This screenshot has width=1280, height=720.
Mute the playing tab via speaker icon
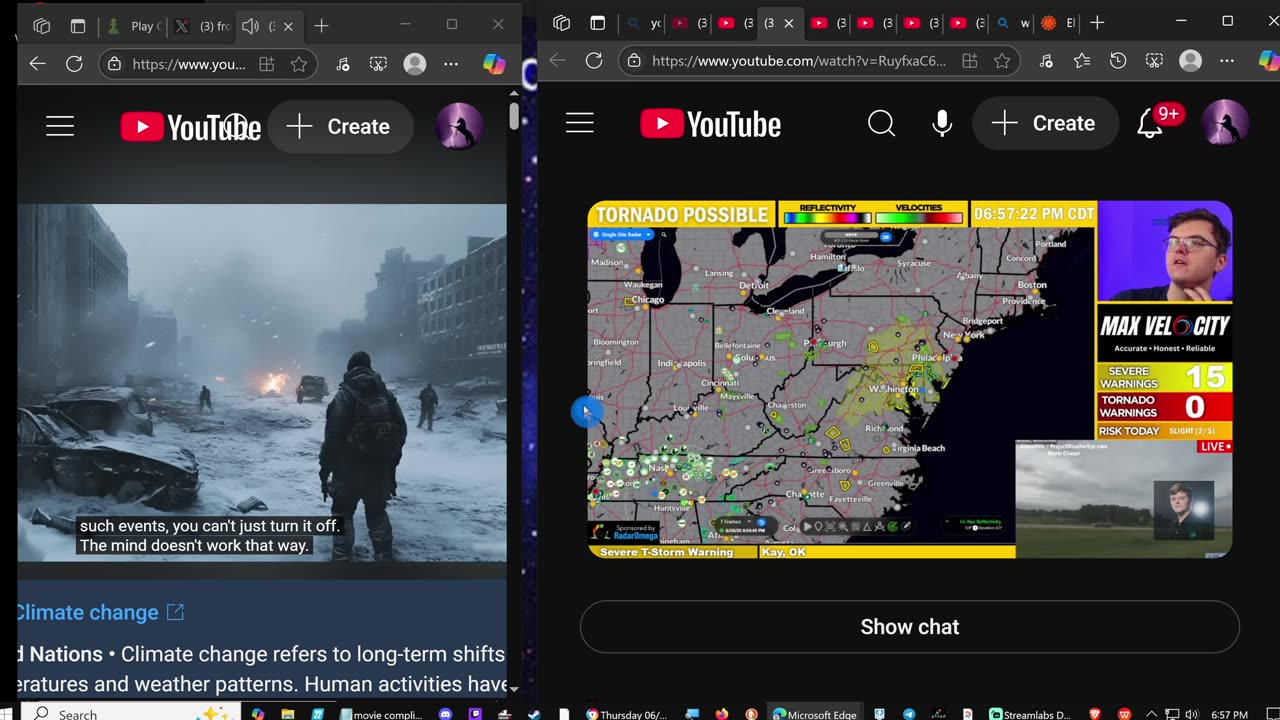(x=251, y=26)
